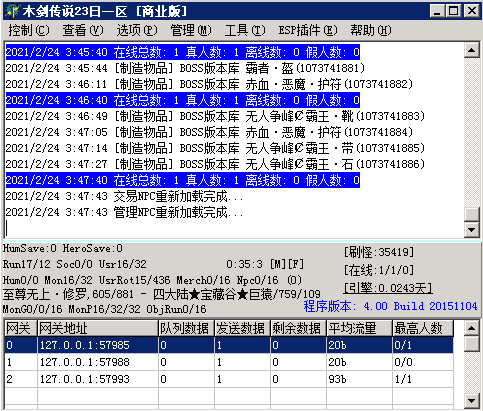Image resolution: width=483 pixels, height=411 pixels.
Task: Click the Run17/12 Soc0/0 Usr16/32 status text
Action: [x=75, y=264]
